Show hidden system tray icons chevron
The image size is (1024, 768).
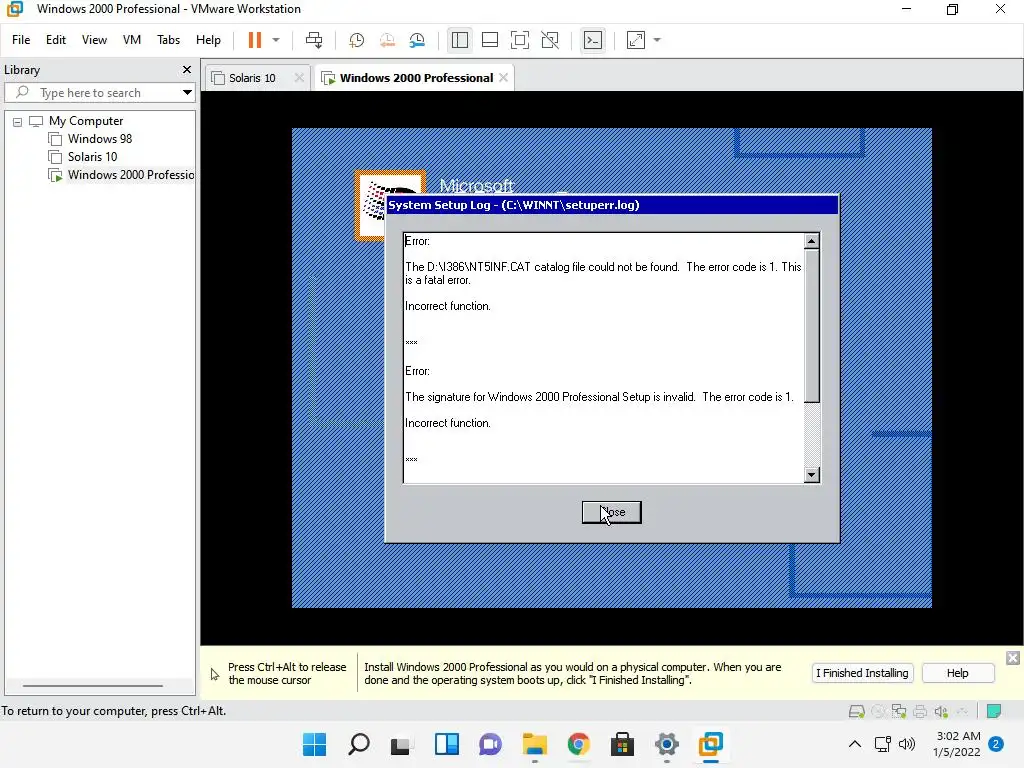[x=854, y=744]
